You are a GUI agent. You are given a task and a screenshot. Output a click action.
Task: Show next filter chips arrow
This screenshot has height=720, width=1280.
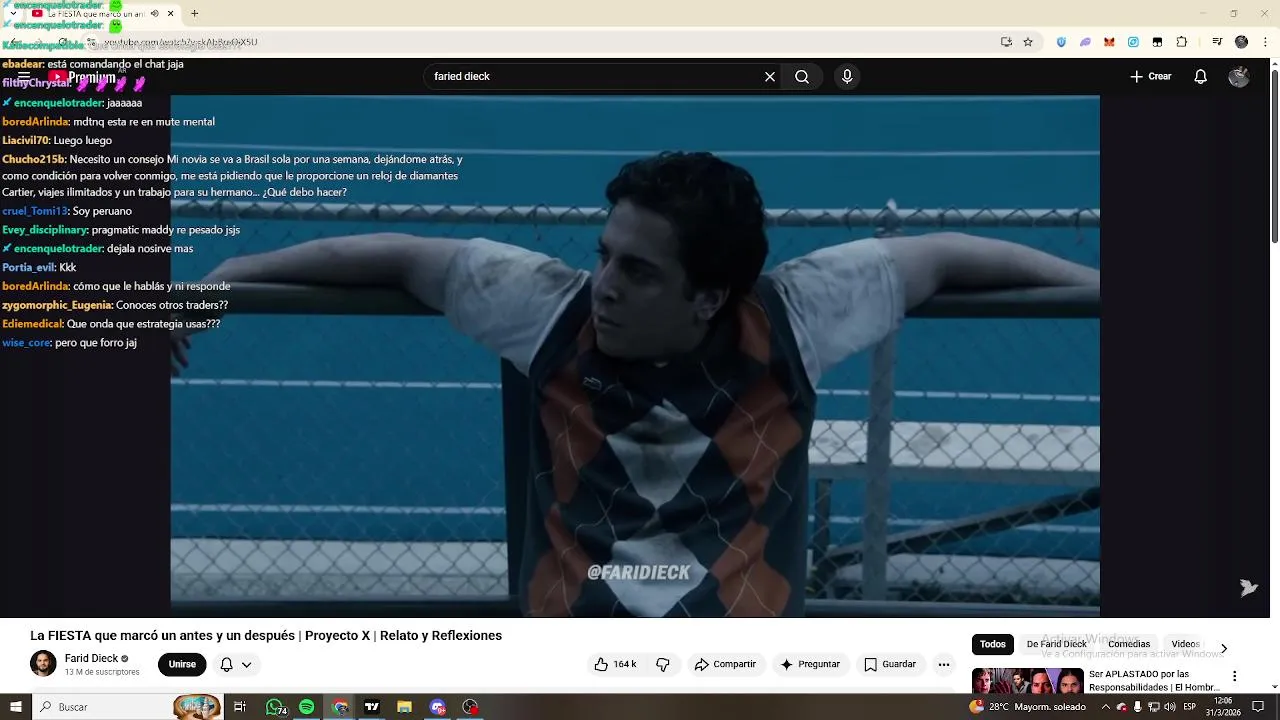1223,648
